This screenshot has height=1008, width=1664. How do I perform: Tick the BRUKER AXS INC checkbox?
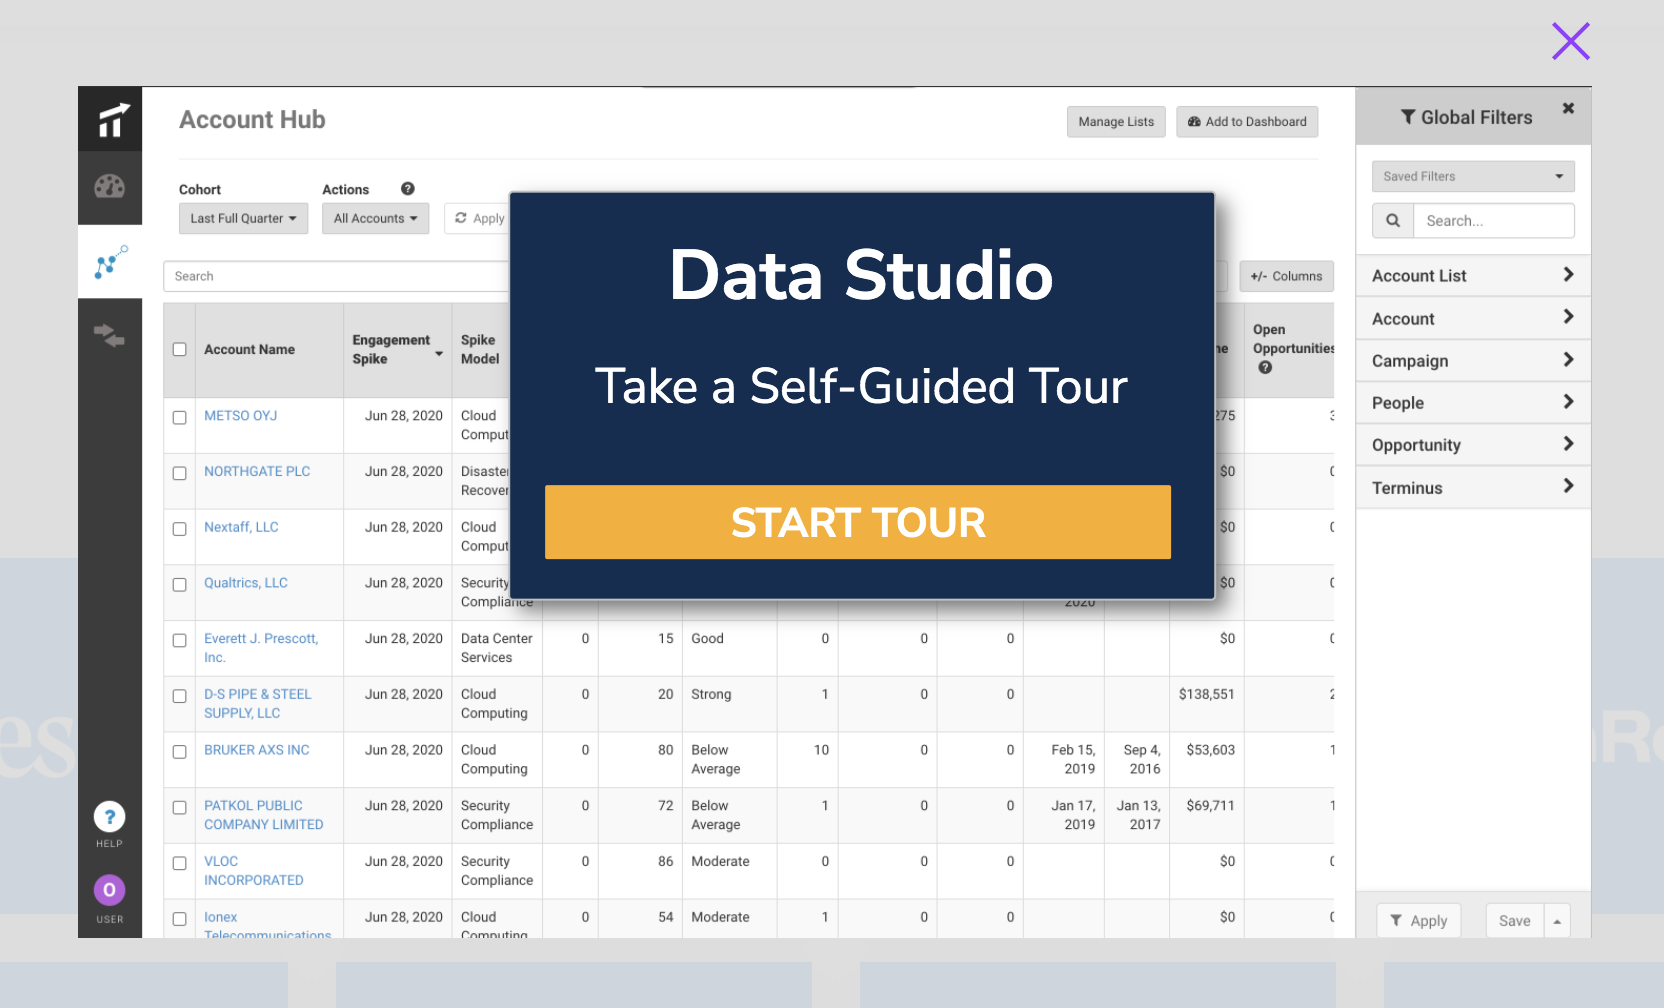pos(180,751)
